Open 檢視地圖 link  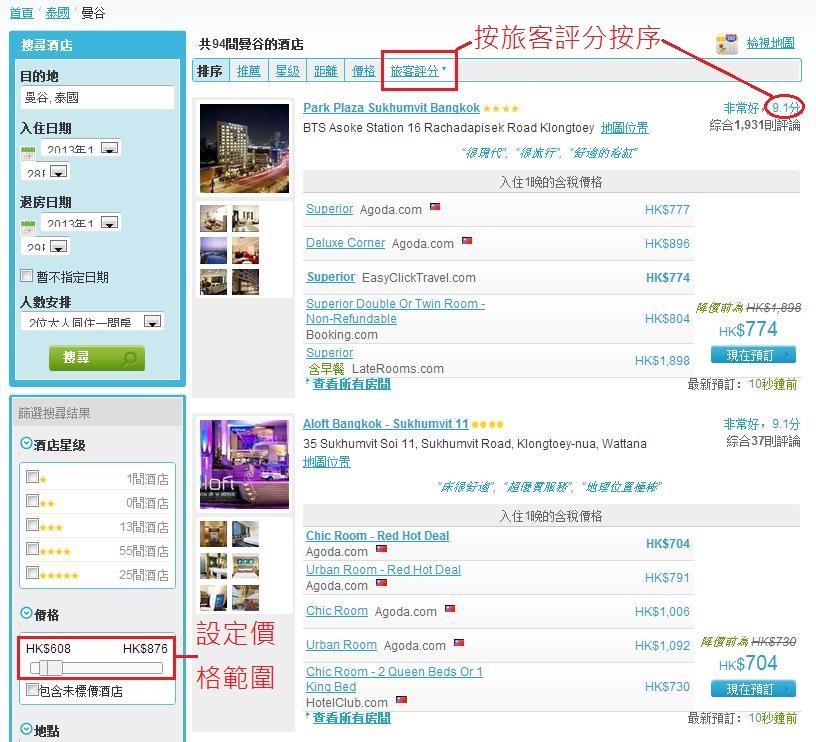pos(771,43)
